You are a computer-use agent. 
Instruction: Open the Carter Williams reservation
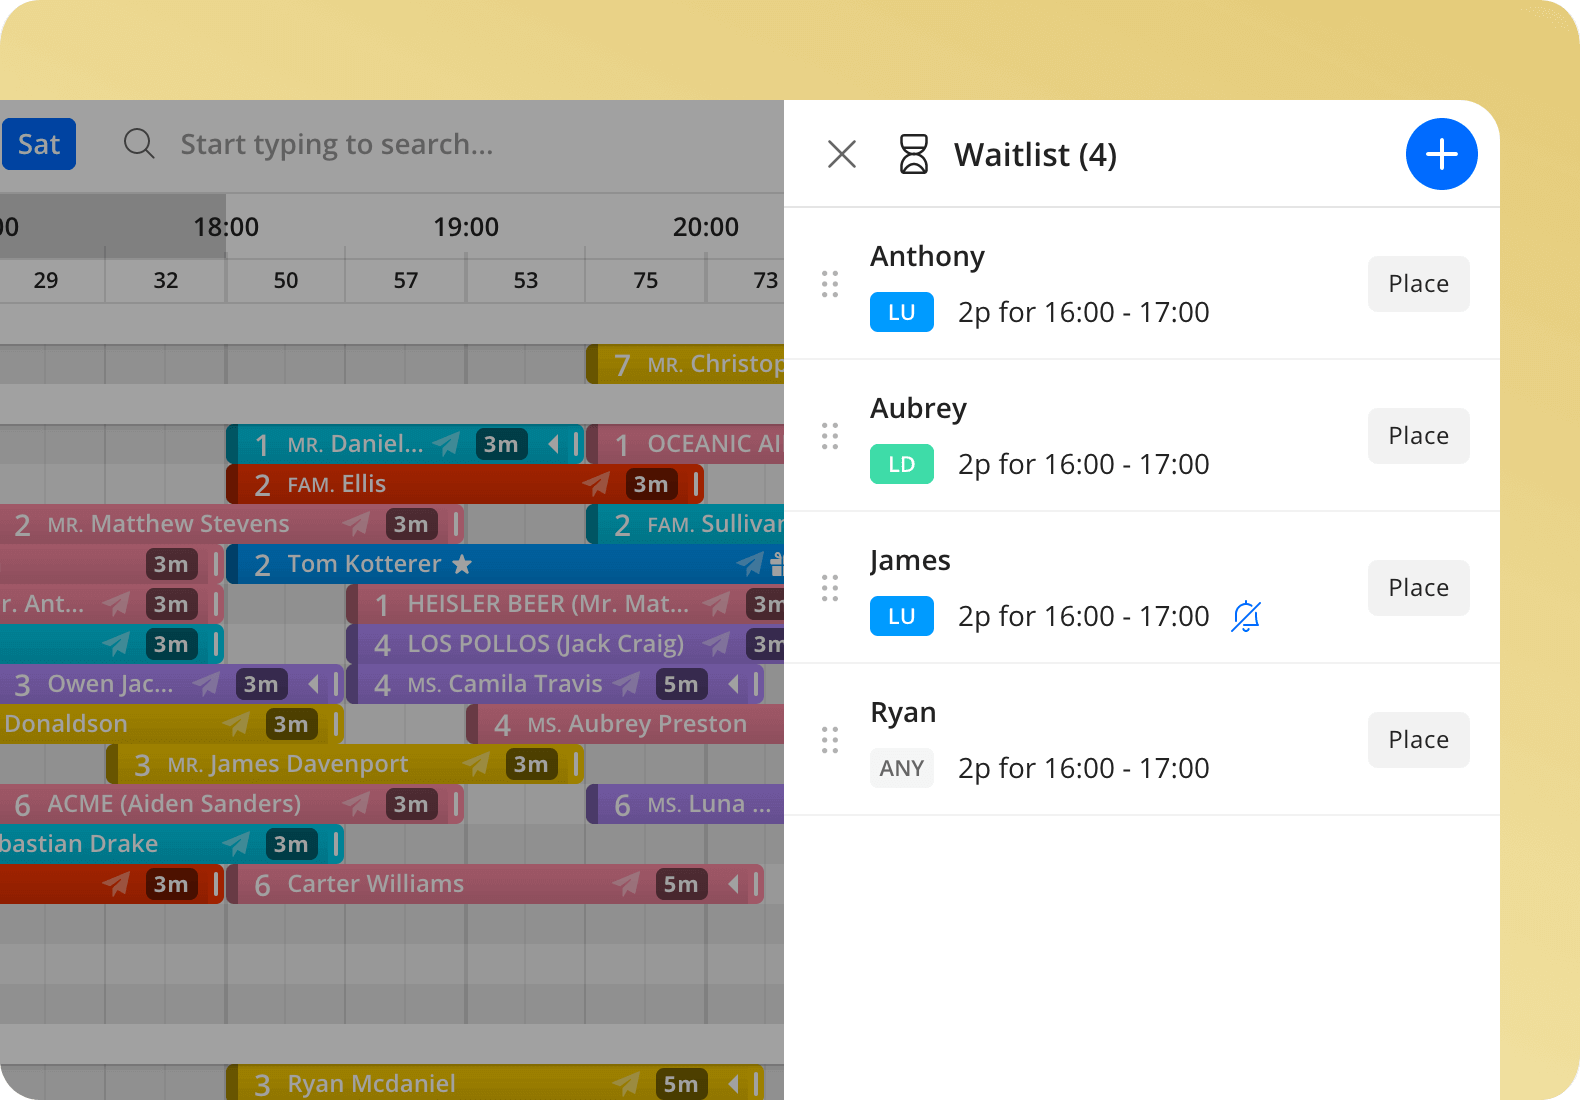(495, 884)
